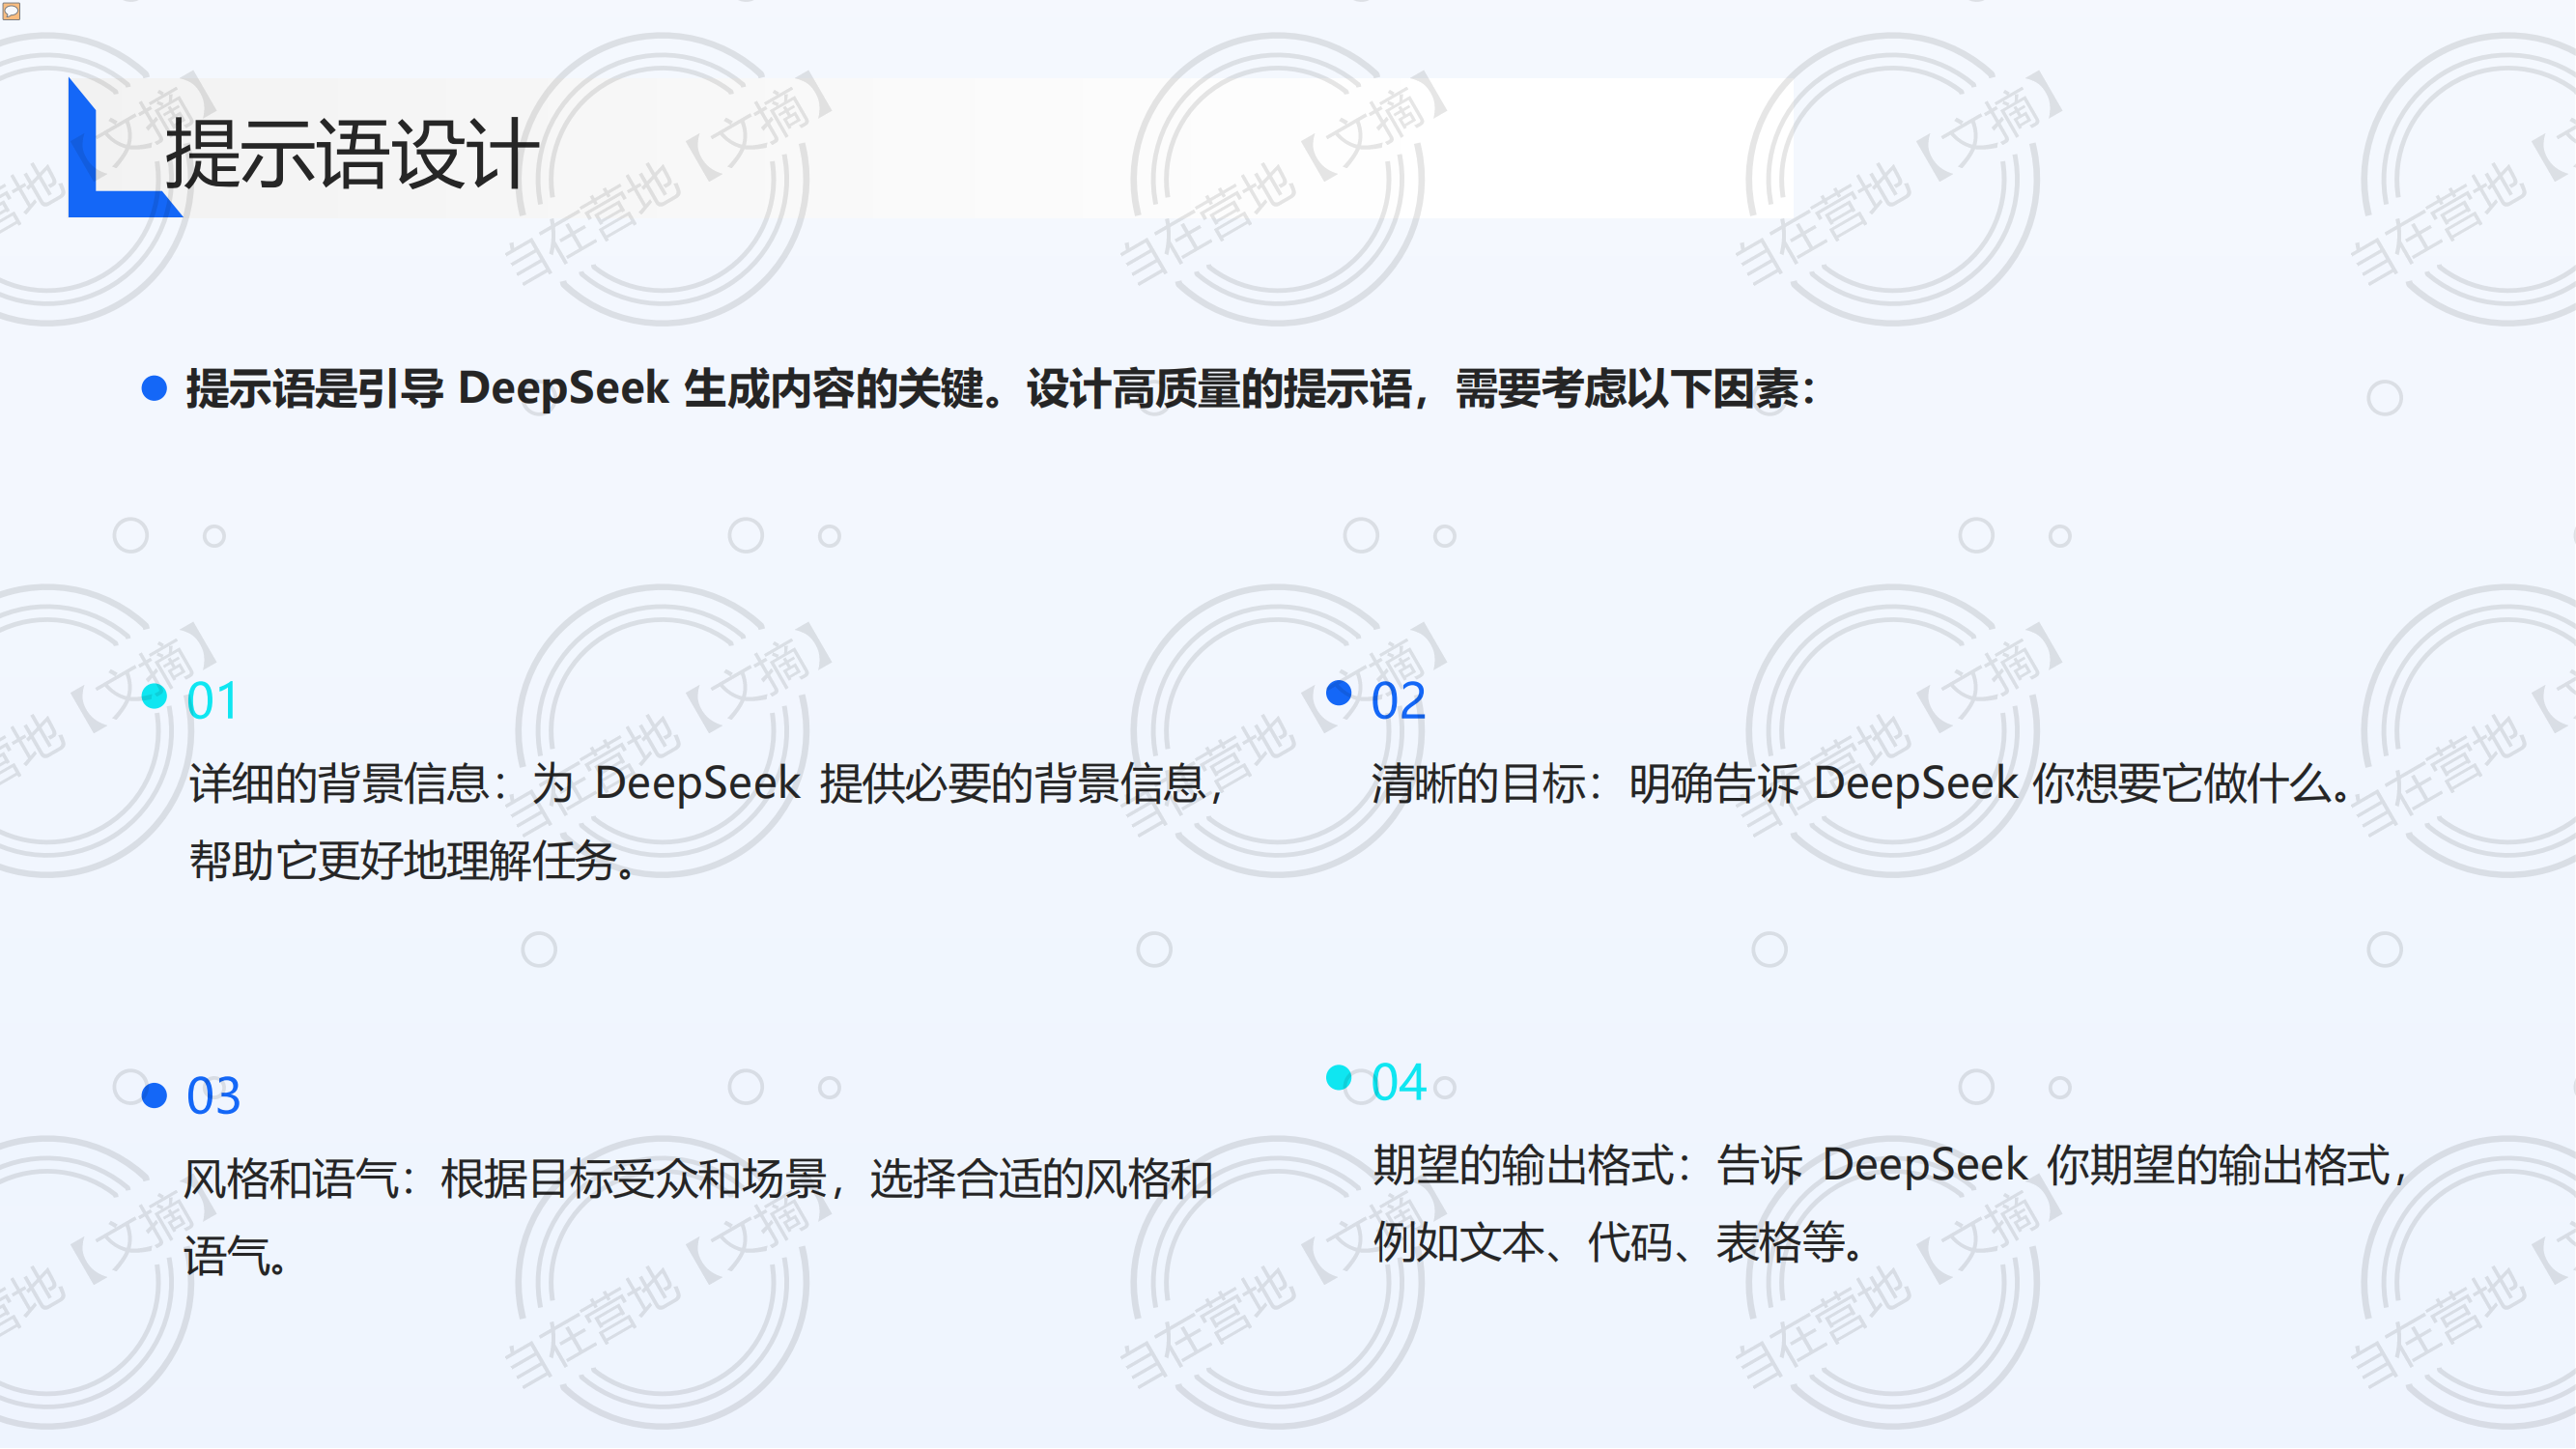Click the 期望的输出格式 text line
Viewport: 2576px width, 1449px height.
(x=1890, y=1165)
